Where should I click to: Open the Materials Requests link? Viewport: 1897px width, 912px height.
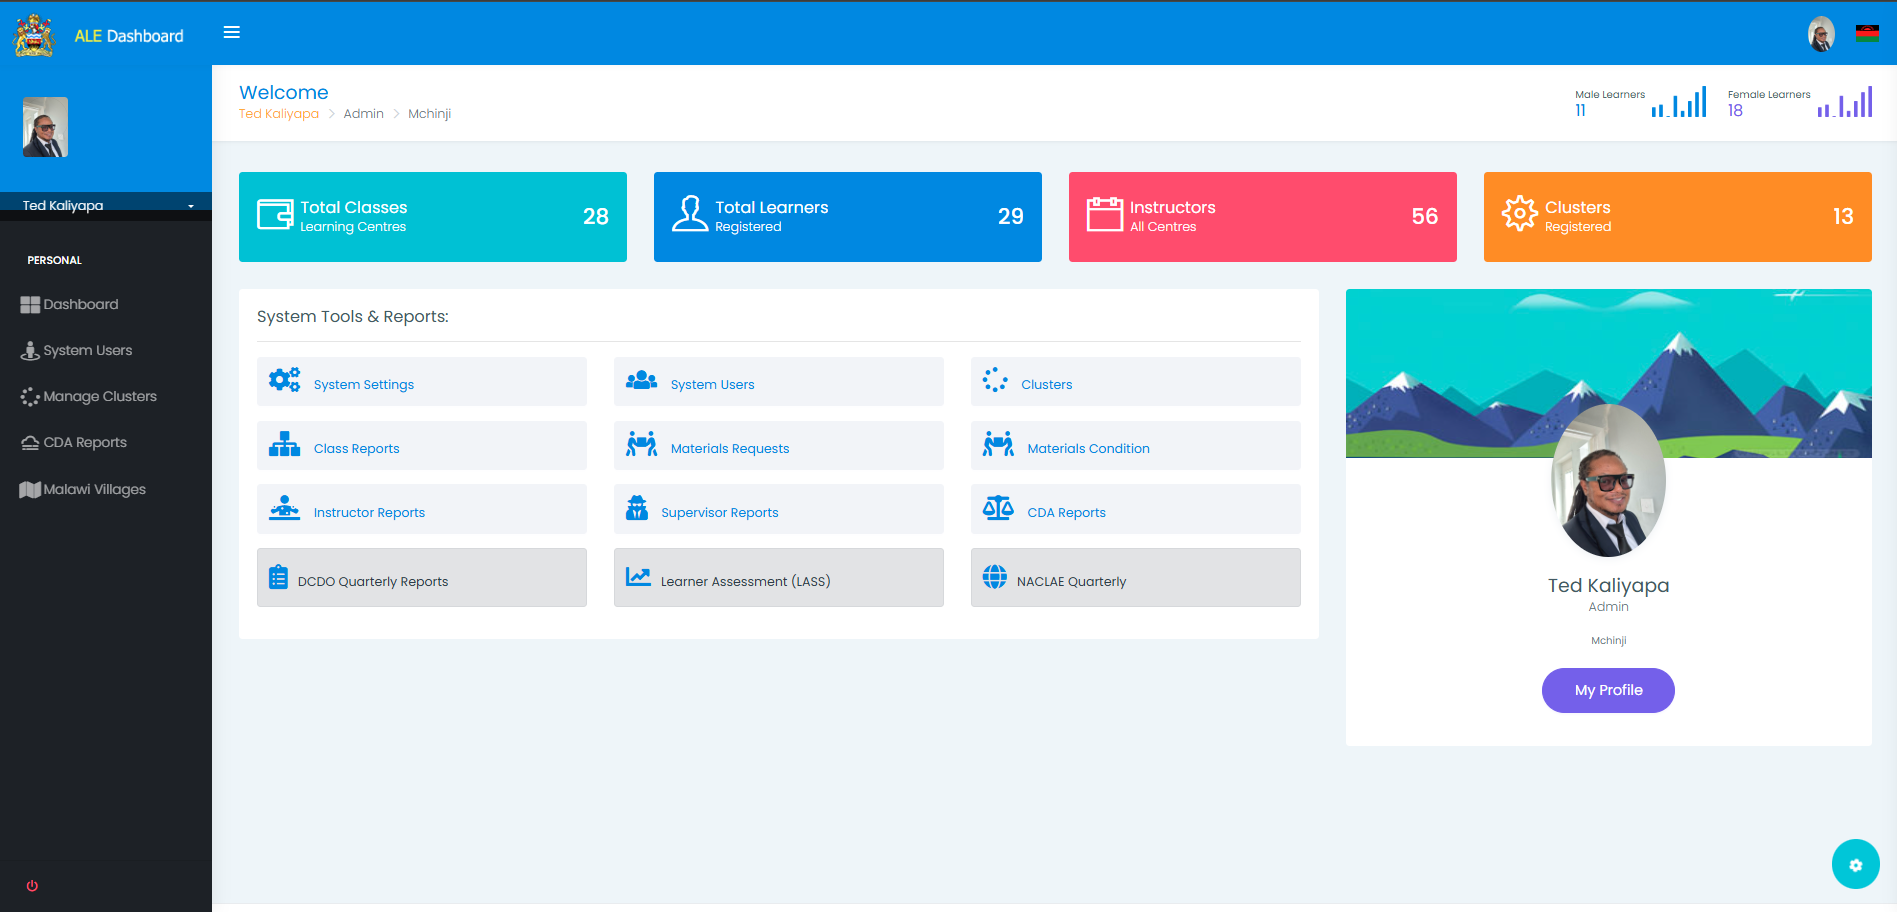[729, 449]
